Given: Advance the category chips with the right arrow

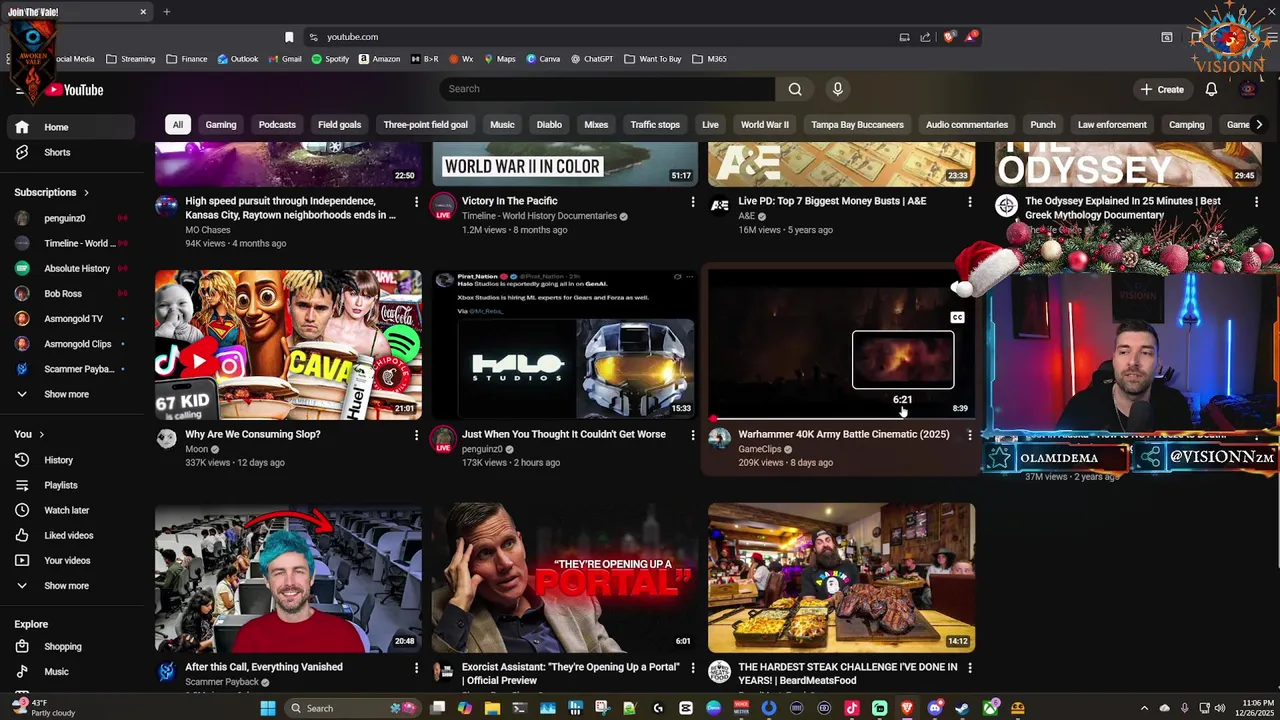Looking at the screenshot, I should point(1258,124).
